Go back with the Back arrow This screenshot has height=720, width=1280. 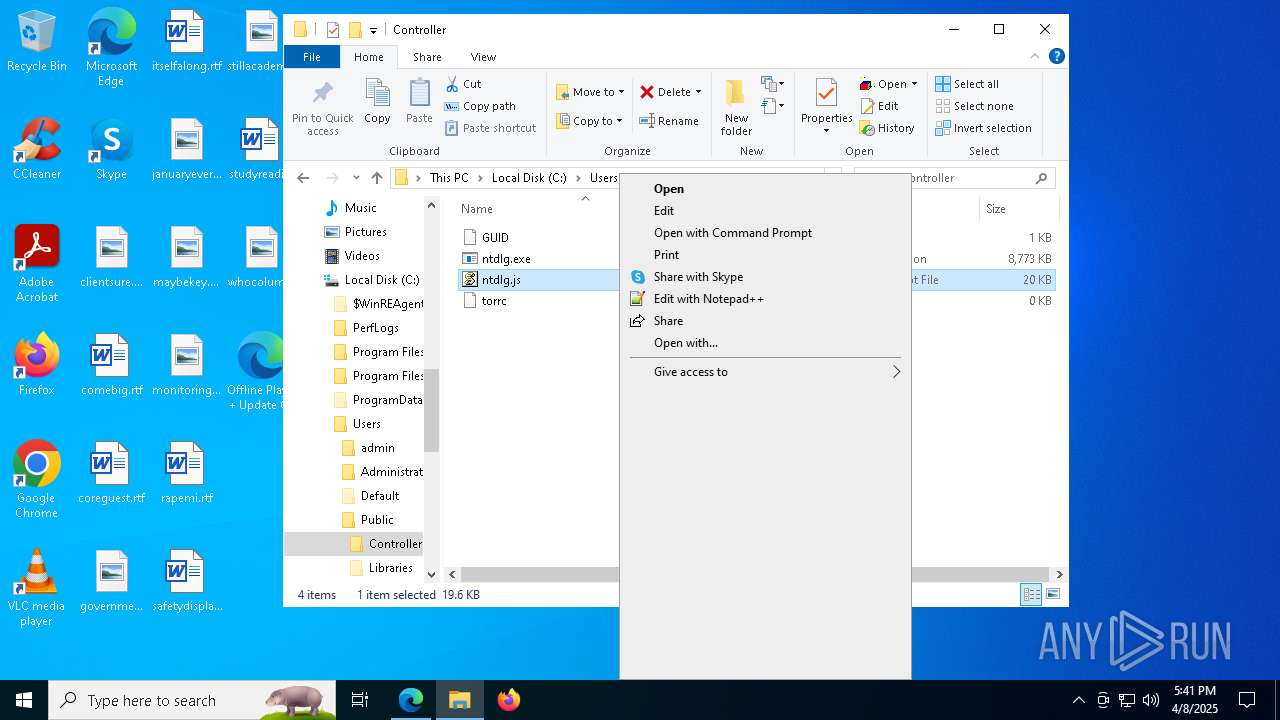tap(303, 178)
